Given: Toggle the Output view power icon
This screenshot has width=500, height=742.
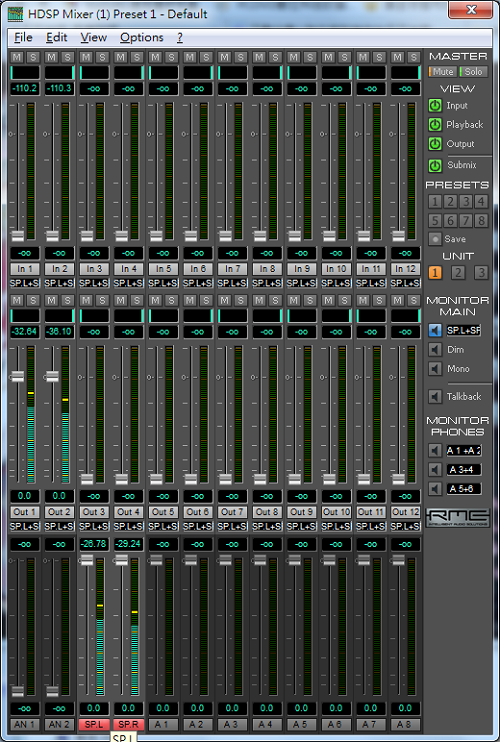Looking at the screenshot, I should 435,143.
